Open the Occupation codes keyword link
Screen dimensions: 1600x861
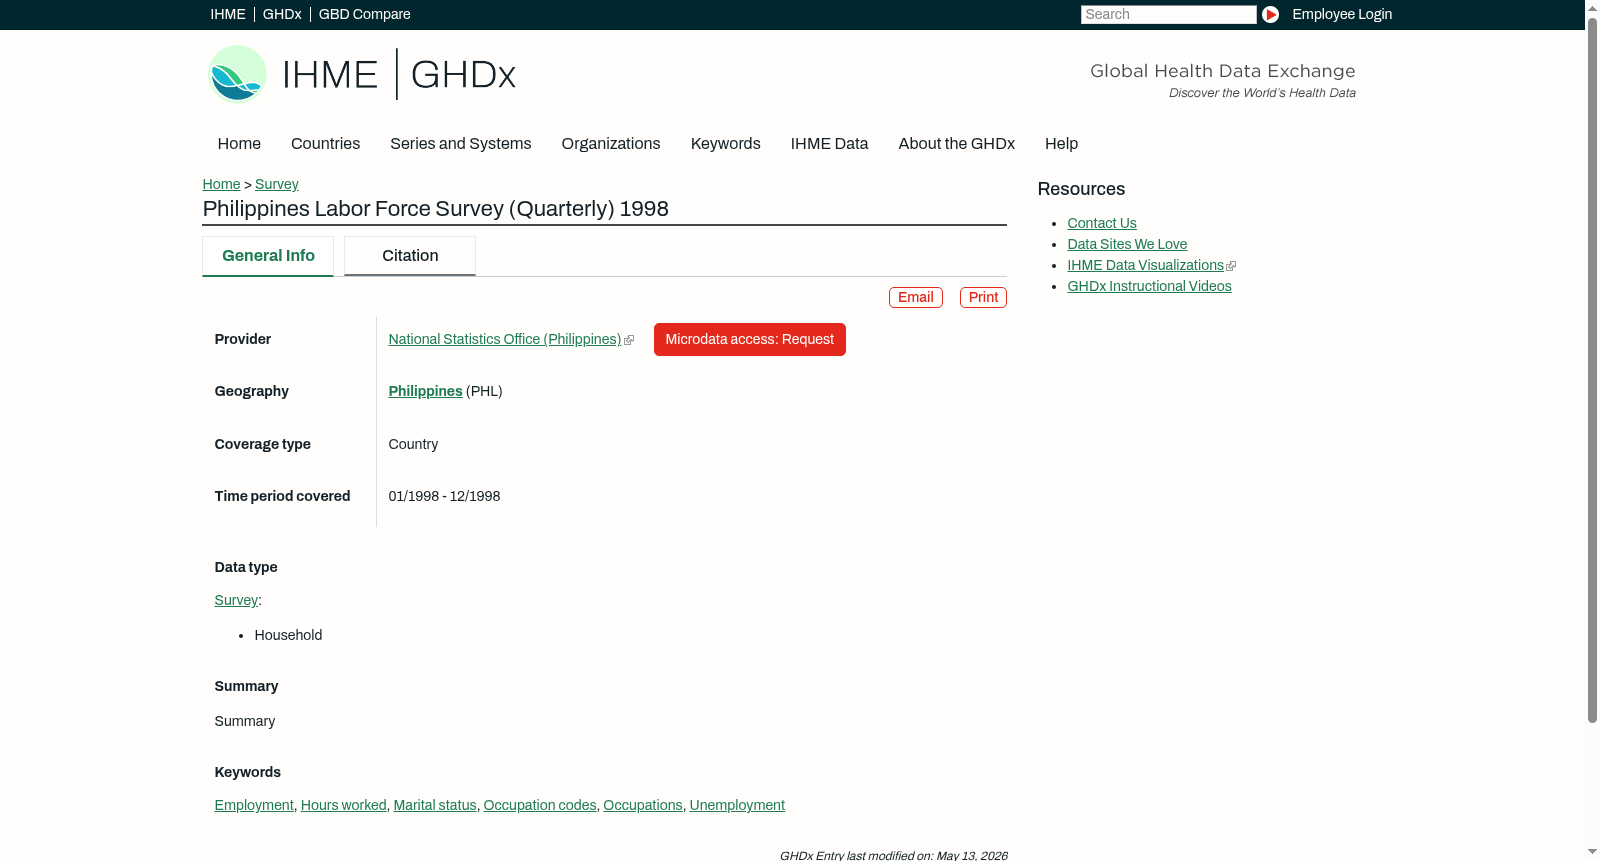[x=540, y=806]
